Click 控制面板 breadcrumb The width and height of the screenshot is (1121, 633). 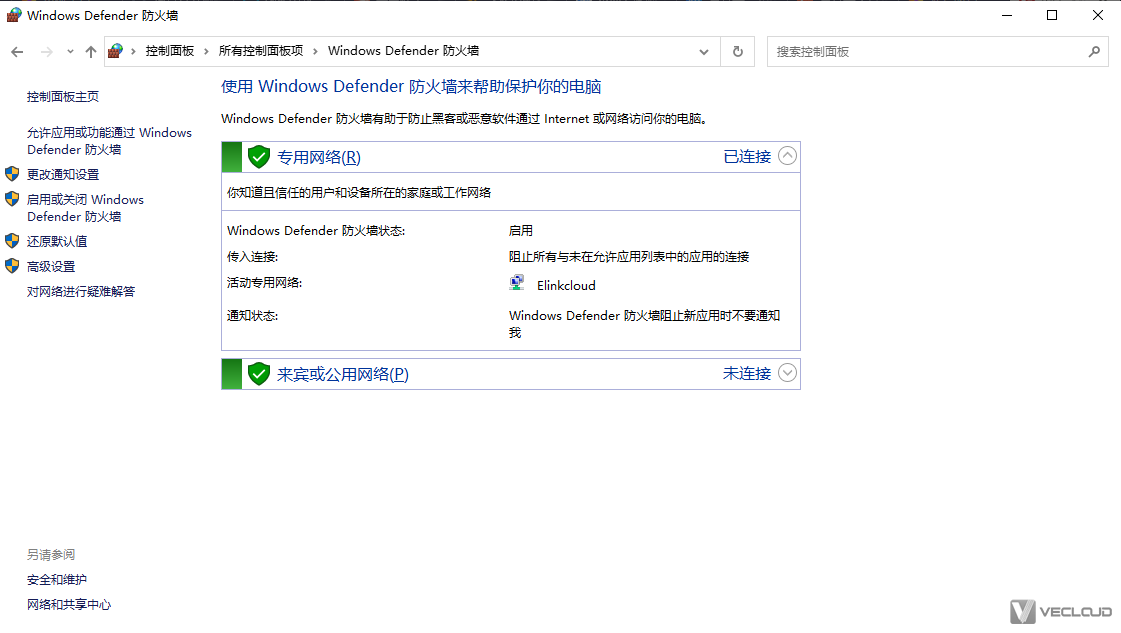coord(169,51)
